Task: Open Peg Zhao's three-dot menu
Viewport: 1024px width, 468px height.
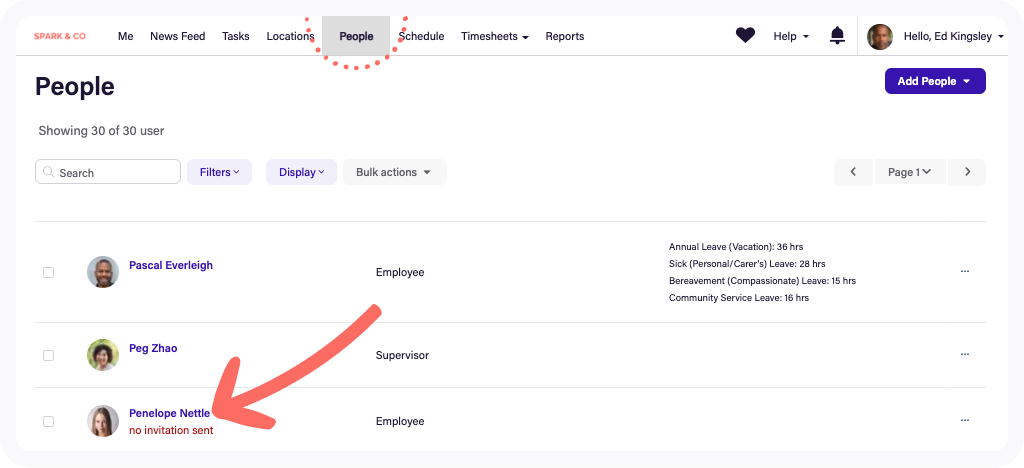Action: coord(965,354)
